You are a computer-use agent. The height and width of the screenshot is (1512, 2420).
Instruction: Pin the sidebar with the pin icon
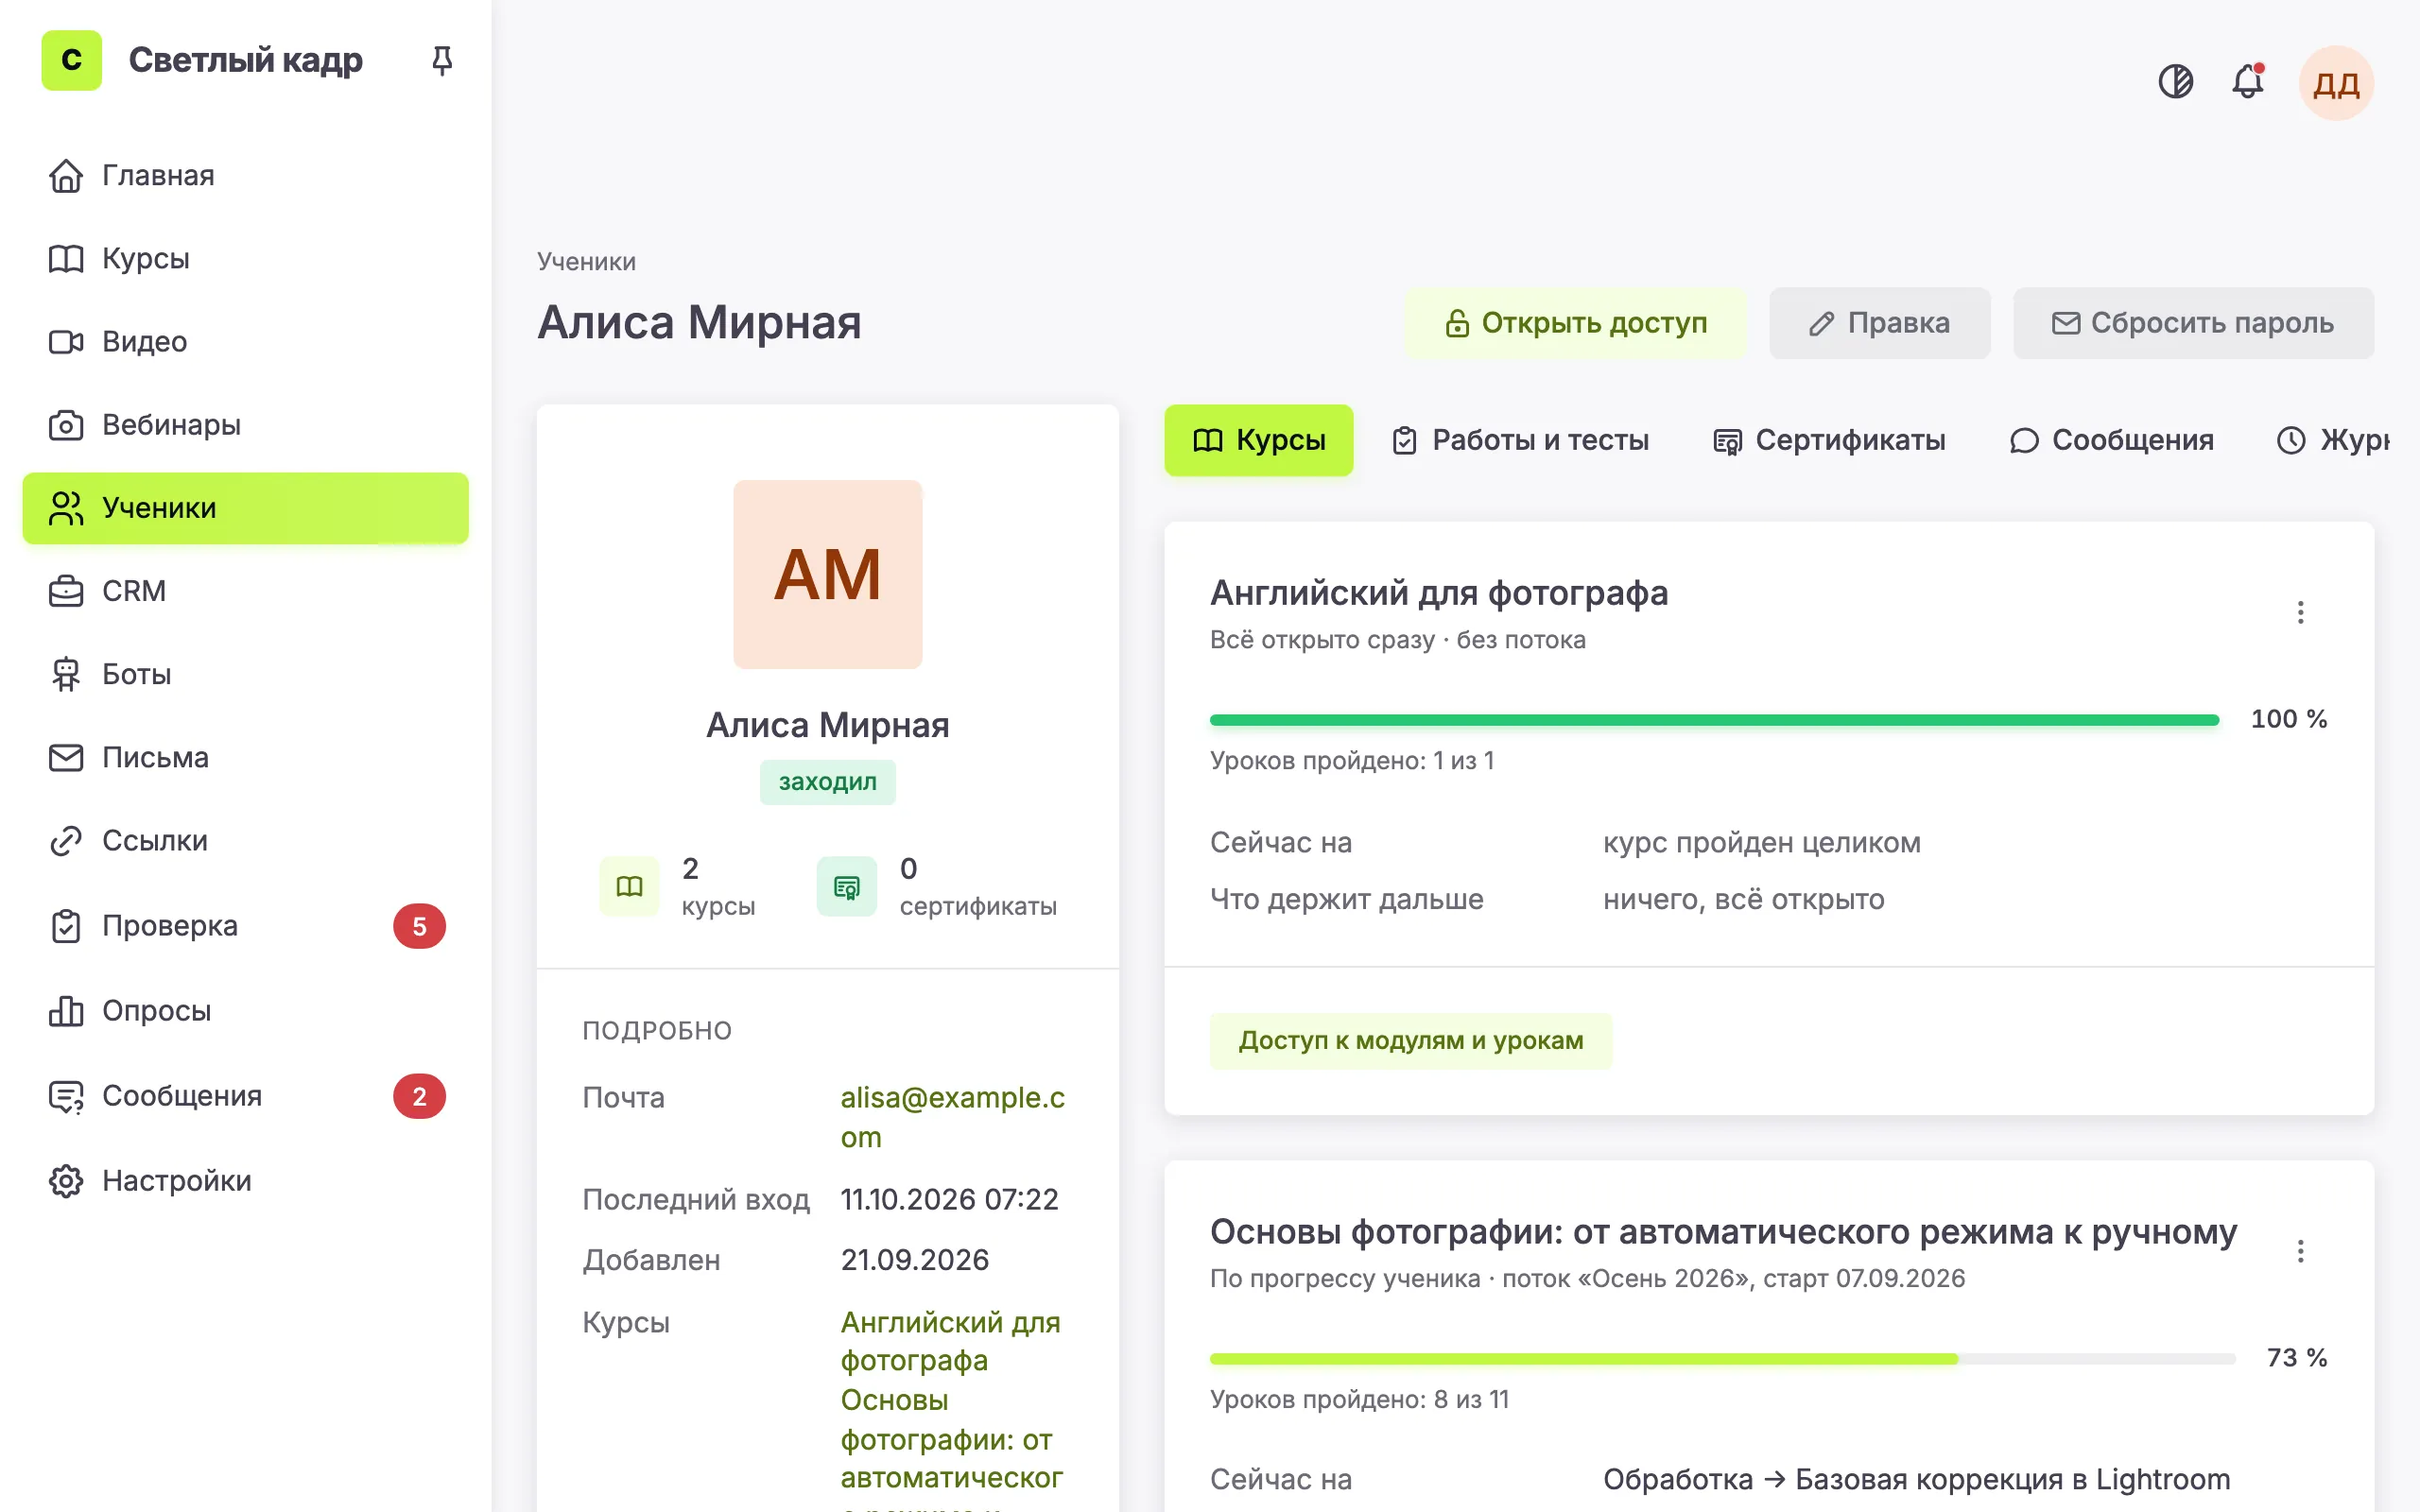point(441,60)
